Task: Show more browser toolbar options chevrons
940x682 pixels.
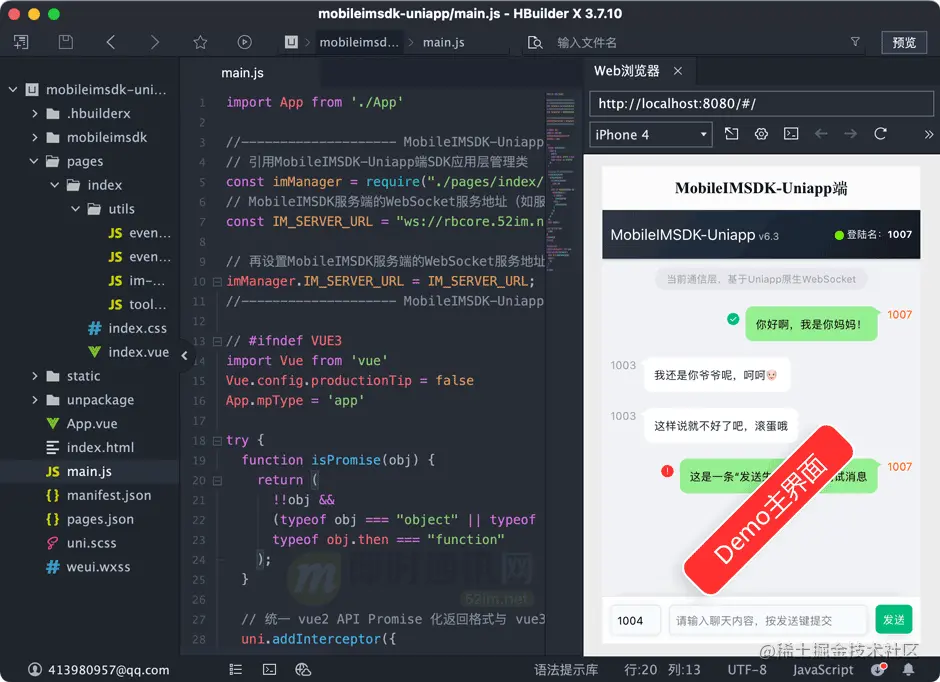Action: pos(929,134)
